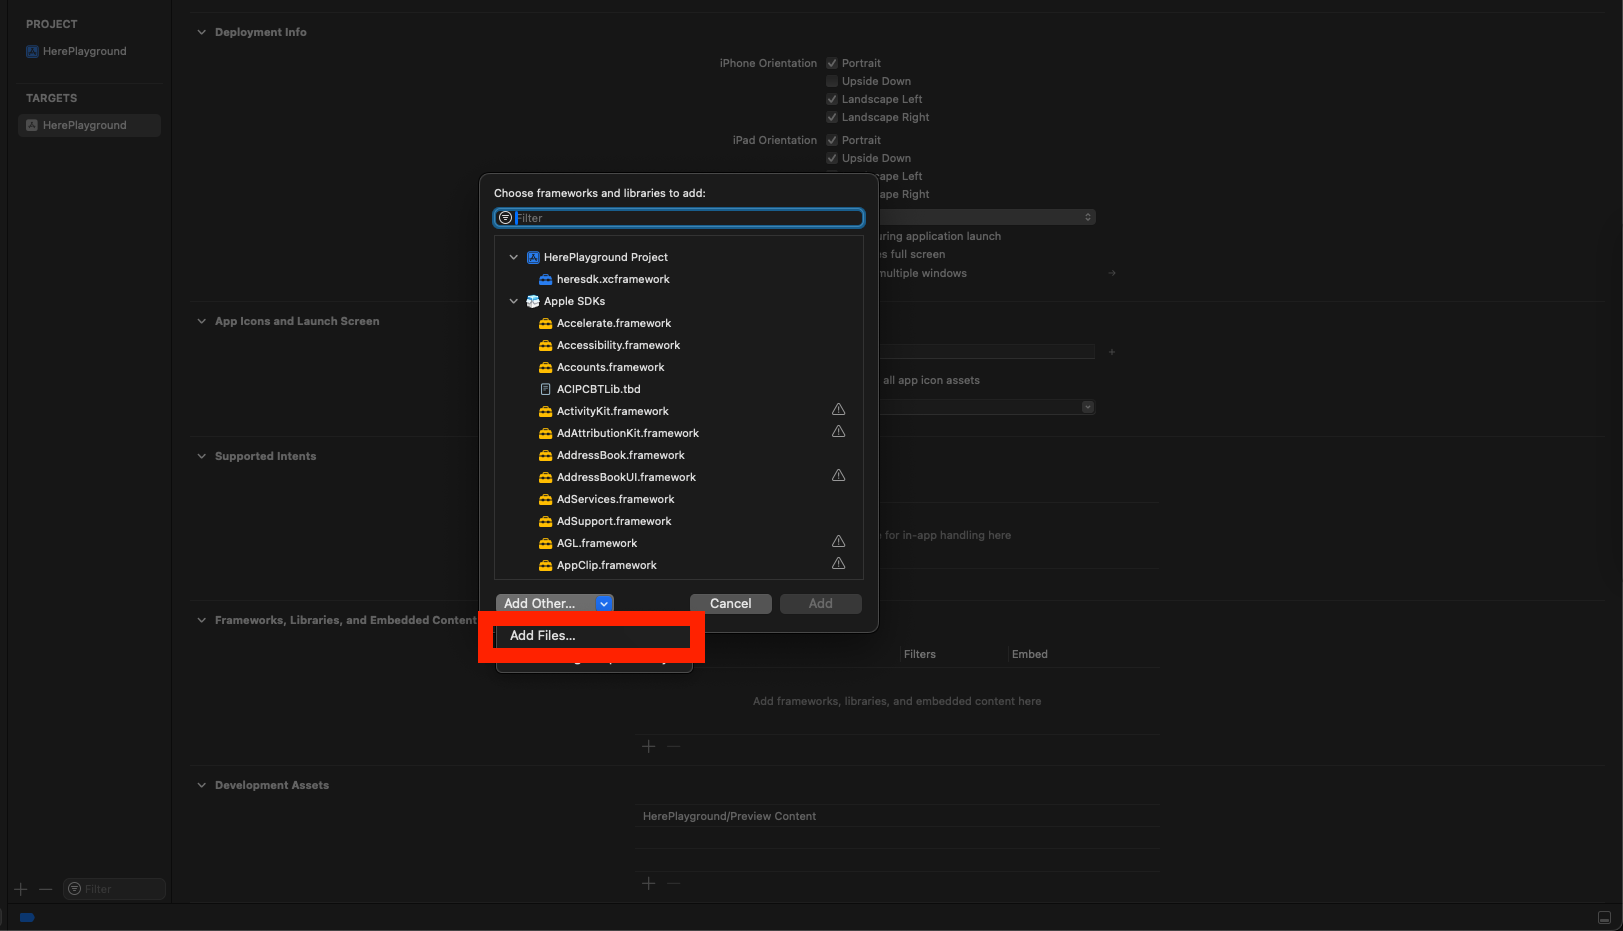Select AGL.framework in the list

(679, 543)
